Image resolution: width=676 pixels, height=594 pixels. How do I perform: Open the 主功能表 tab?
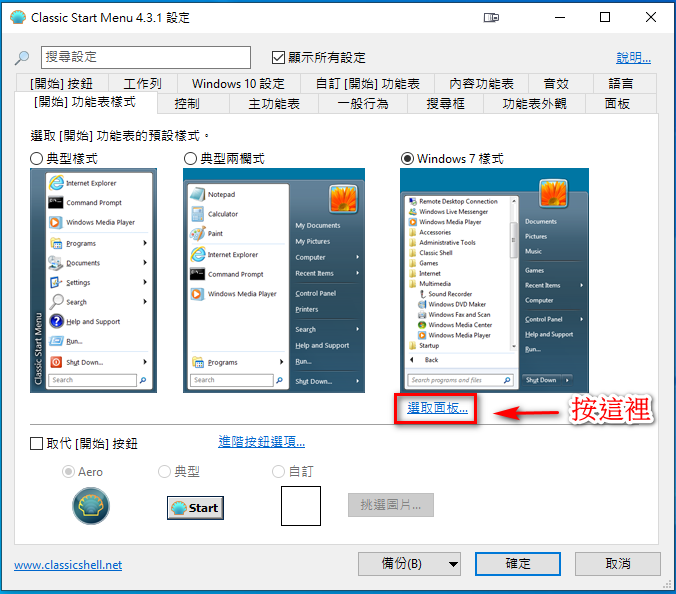tap(274, 104)
